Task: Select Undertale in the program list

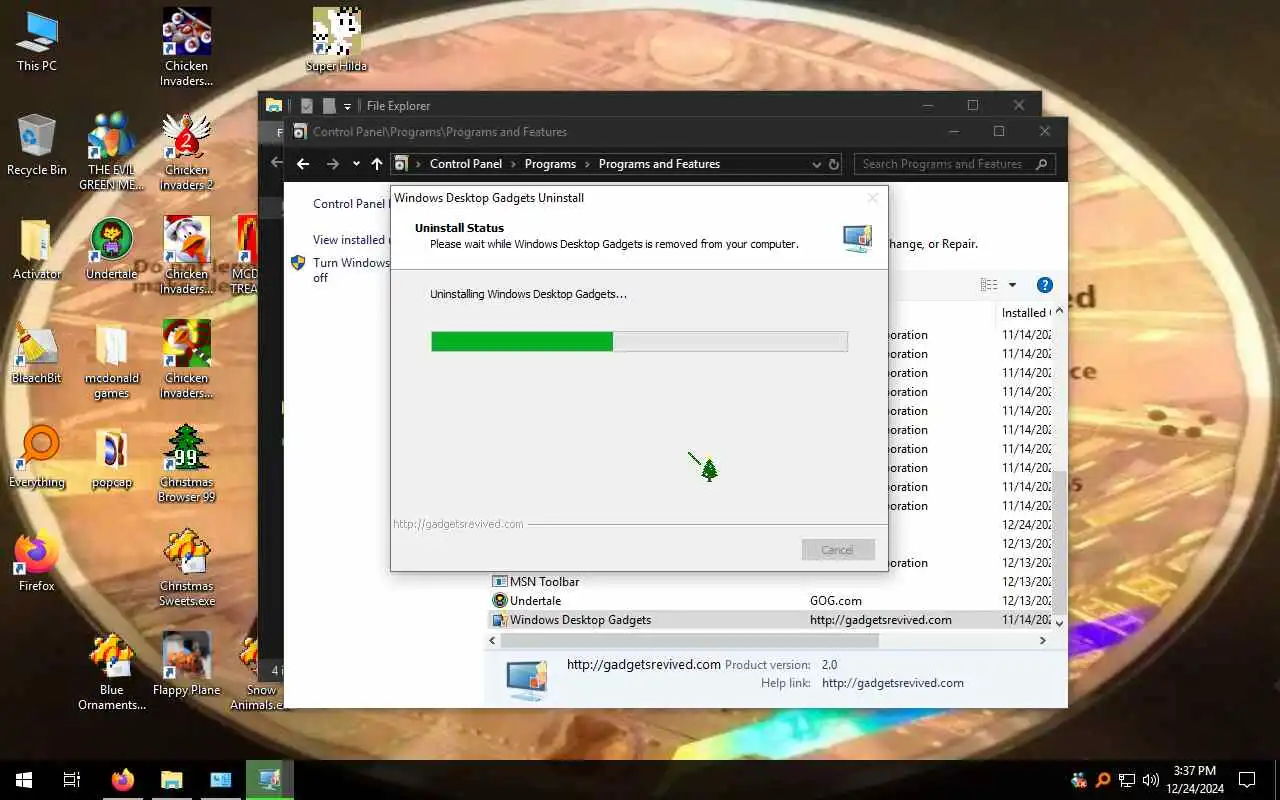Action: click(536, 601)
